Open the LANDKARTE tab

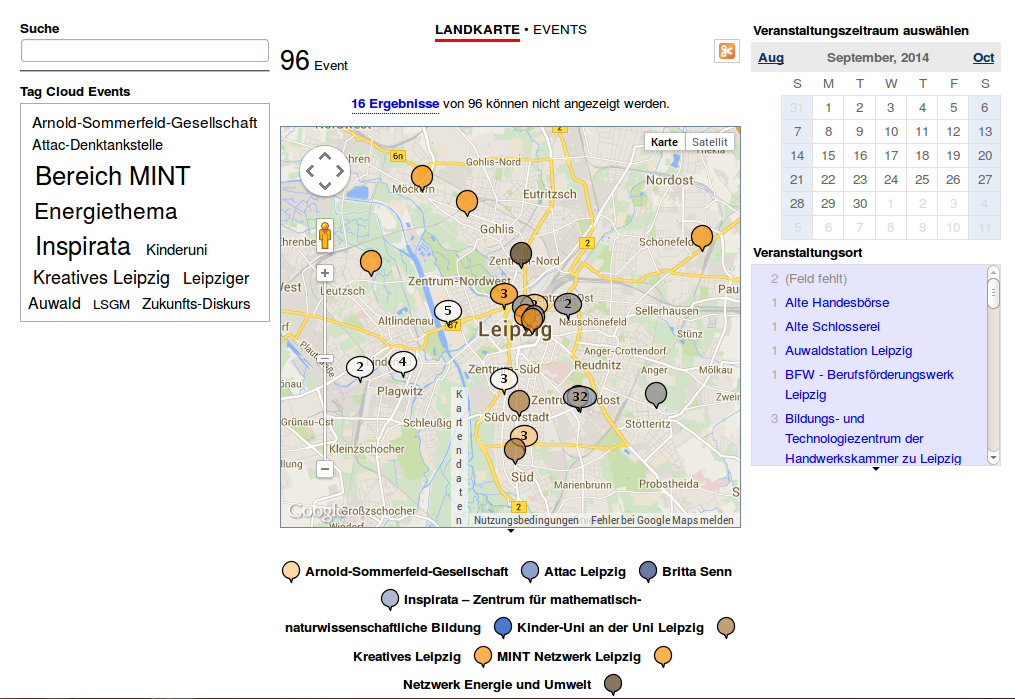(x=475, y=30)
